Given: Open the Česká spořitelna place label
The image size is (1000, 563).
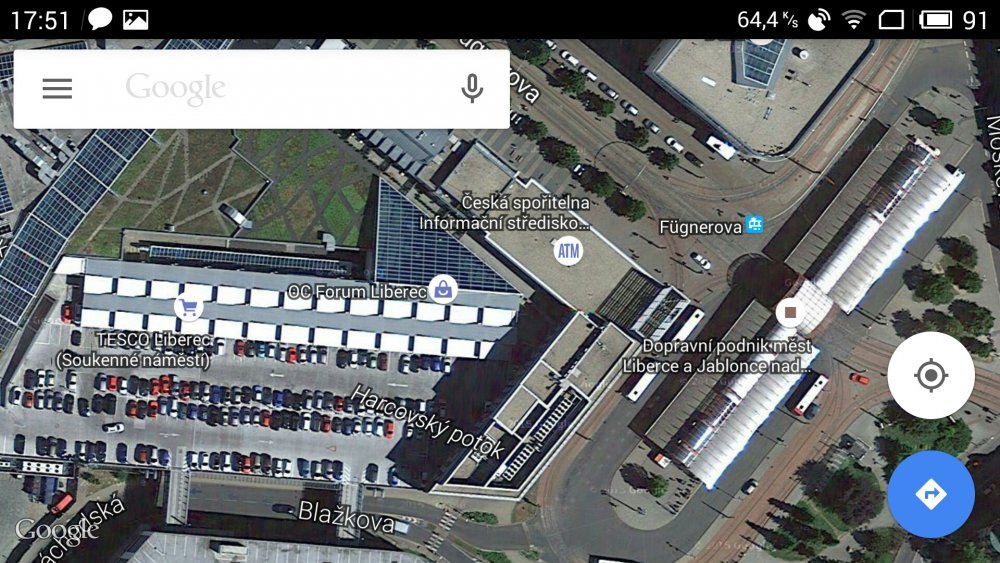Looking at the screenshot, I should pyautogui.click(x=526, y=203).
